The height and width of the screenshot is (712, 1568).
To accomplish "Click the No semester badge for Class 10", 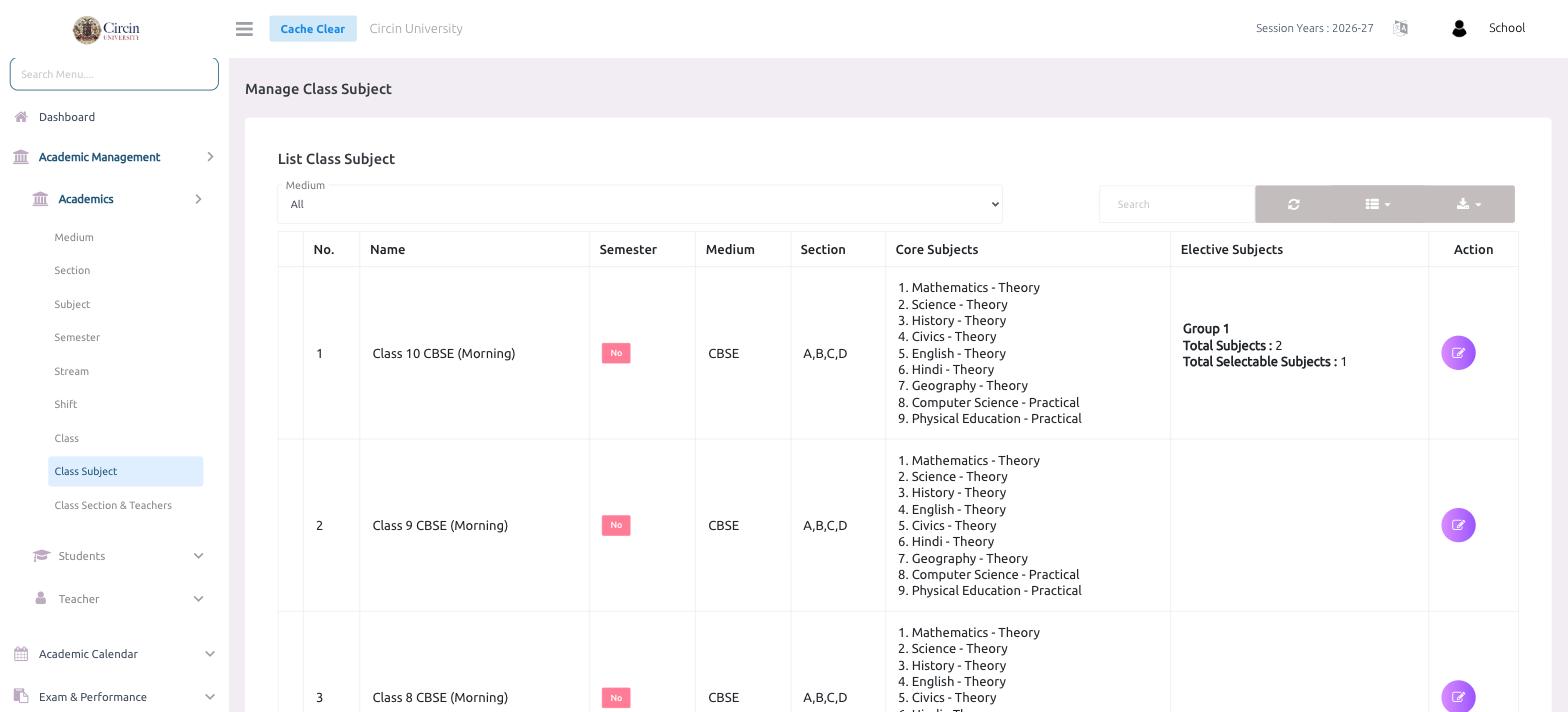I will tap(616, 353).
